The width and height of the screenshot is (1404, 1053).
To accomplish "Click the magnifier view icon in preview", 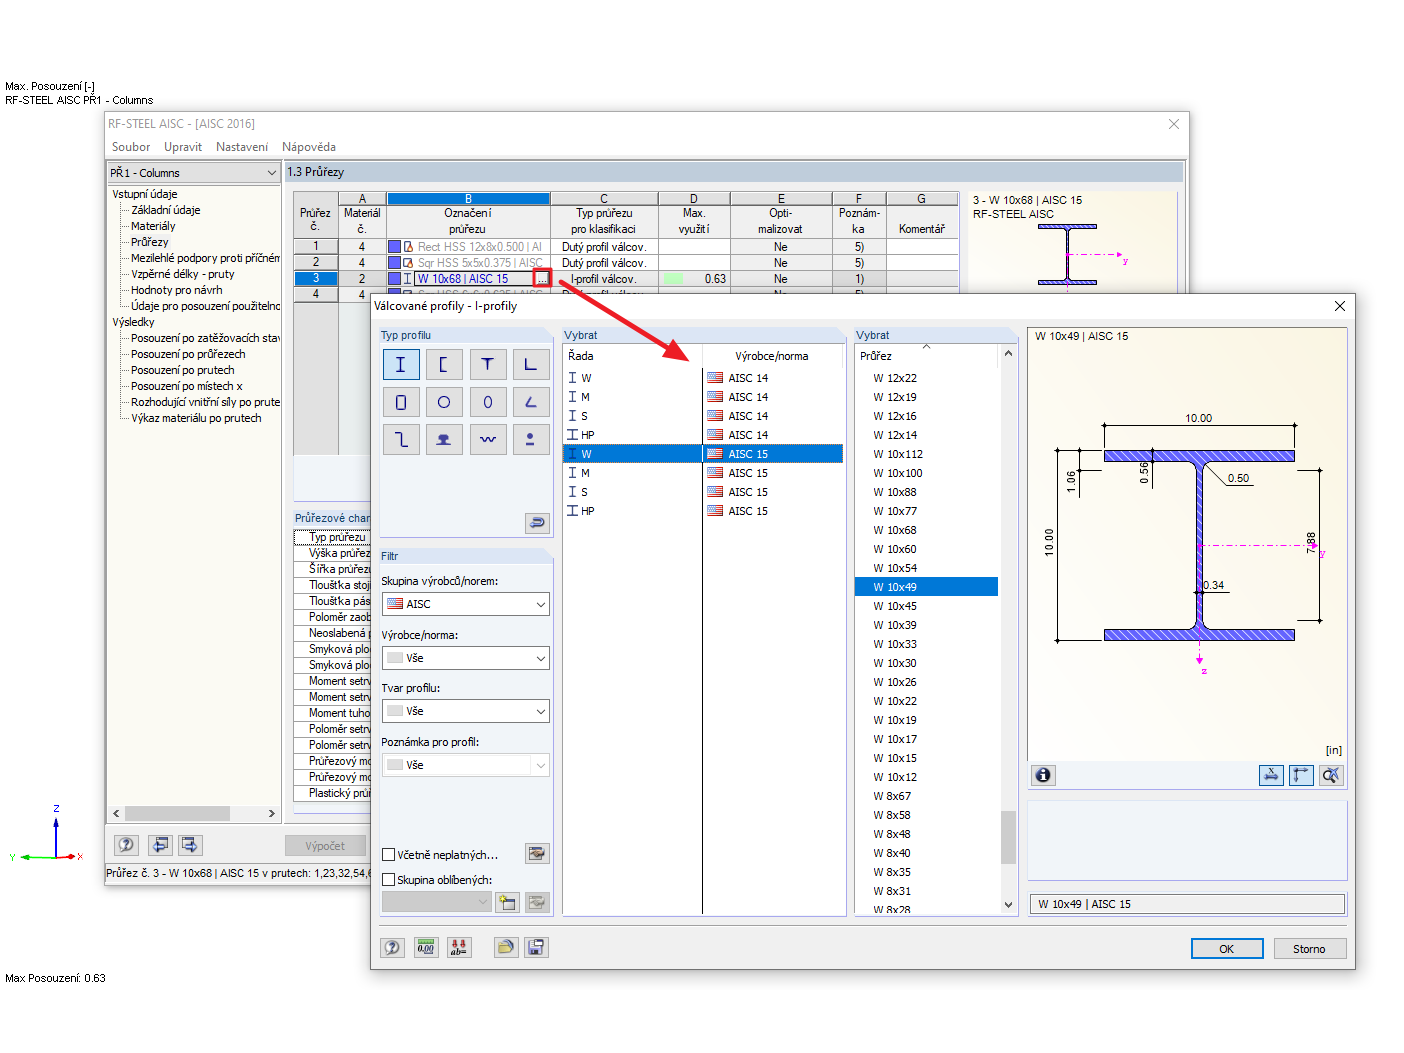I will 1331,775.
